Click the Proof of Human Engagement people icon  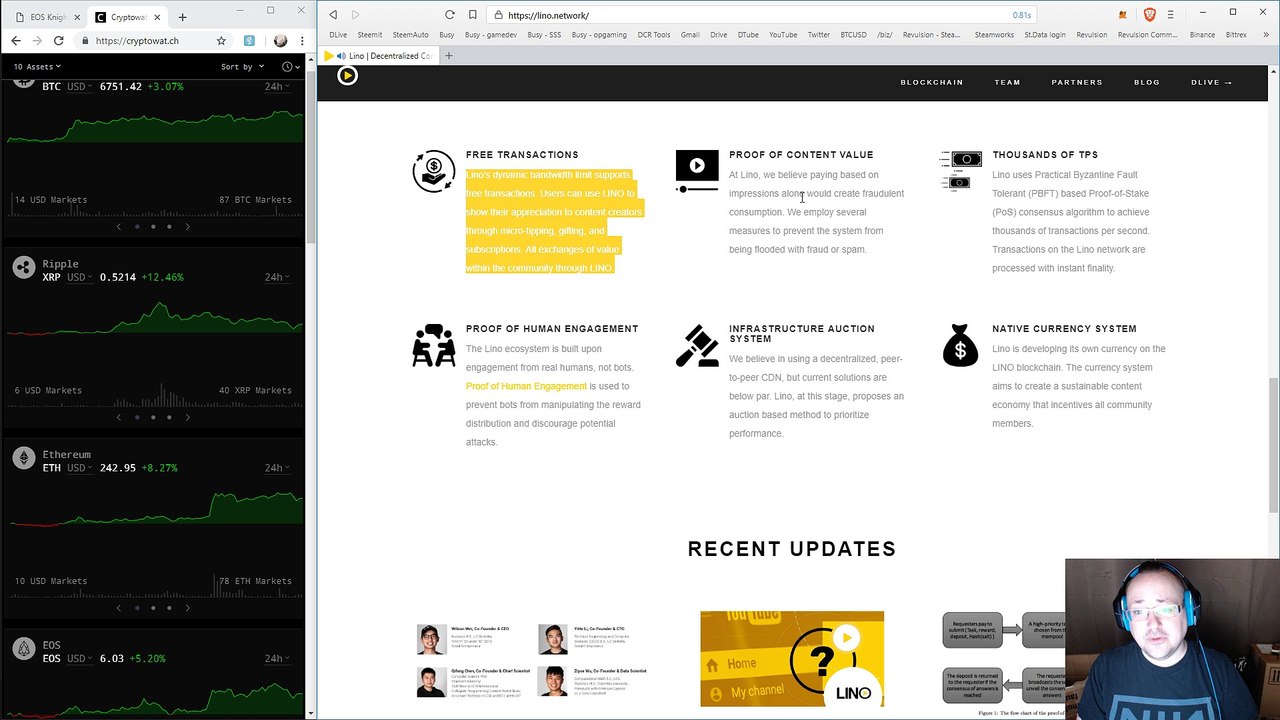coord(434,346)
